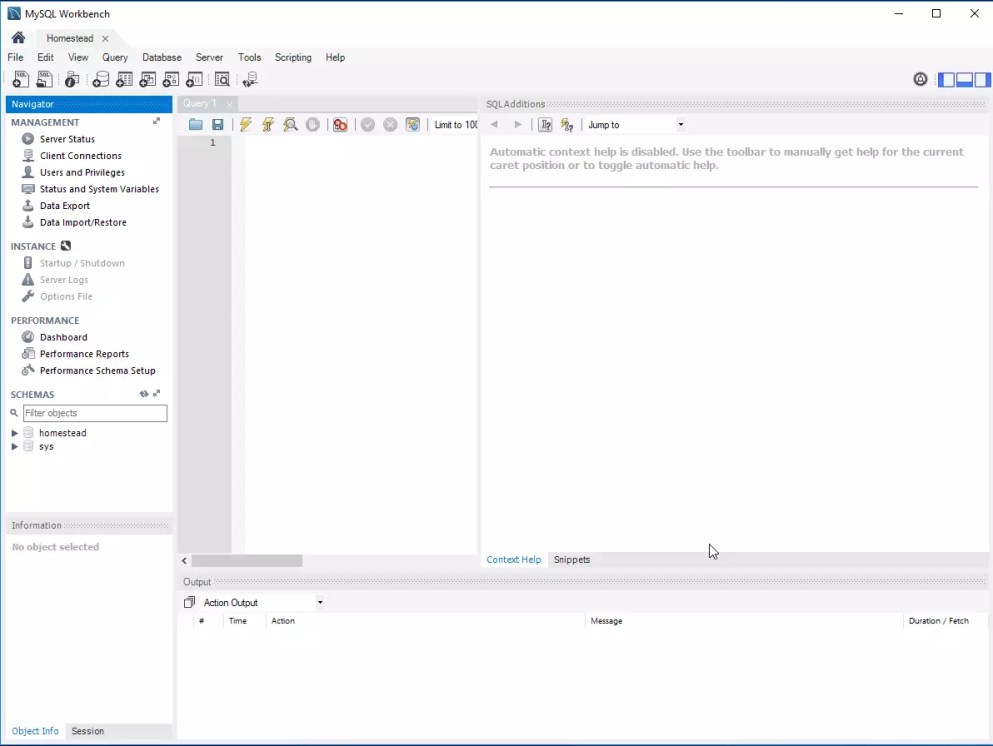
Task: Toggle the bottom output panel visibility
Action: tap(965, 79)
